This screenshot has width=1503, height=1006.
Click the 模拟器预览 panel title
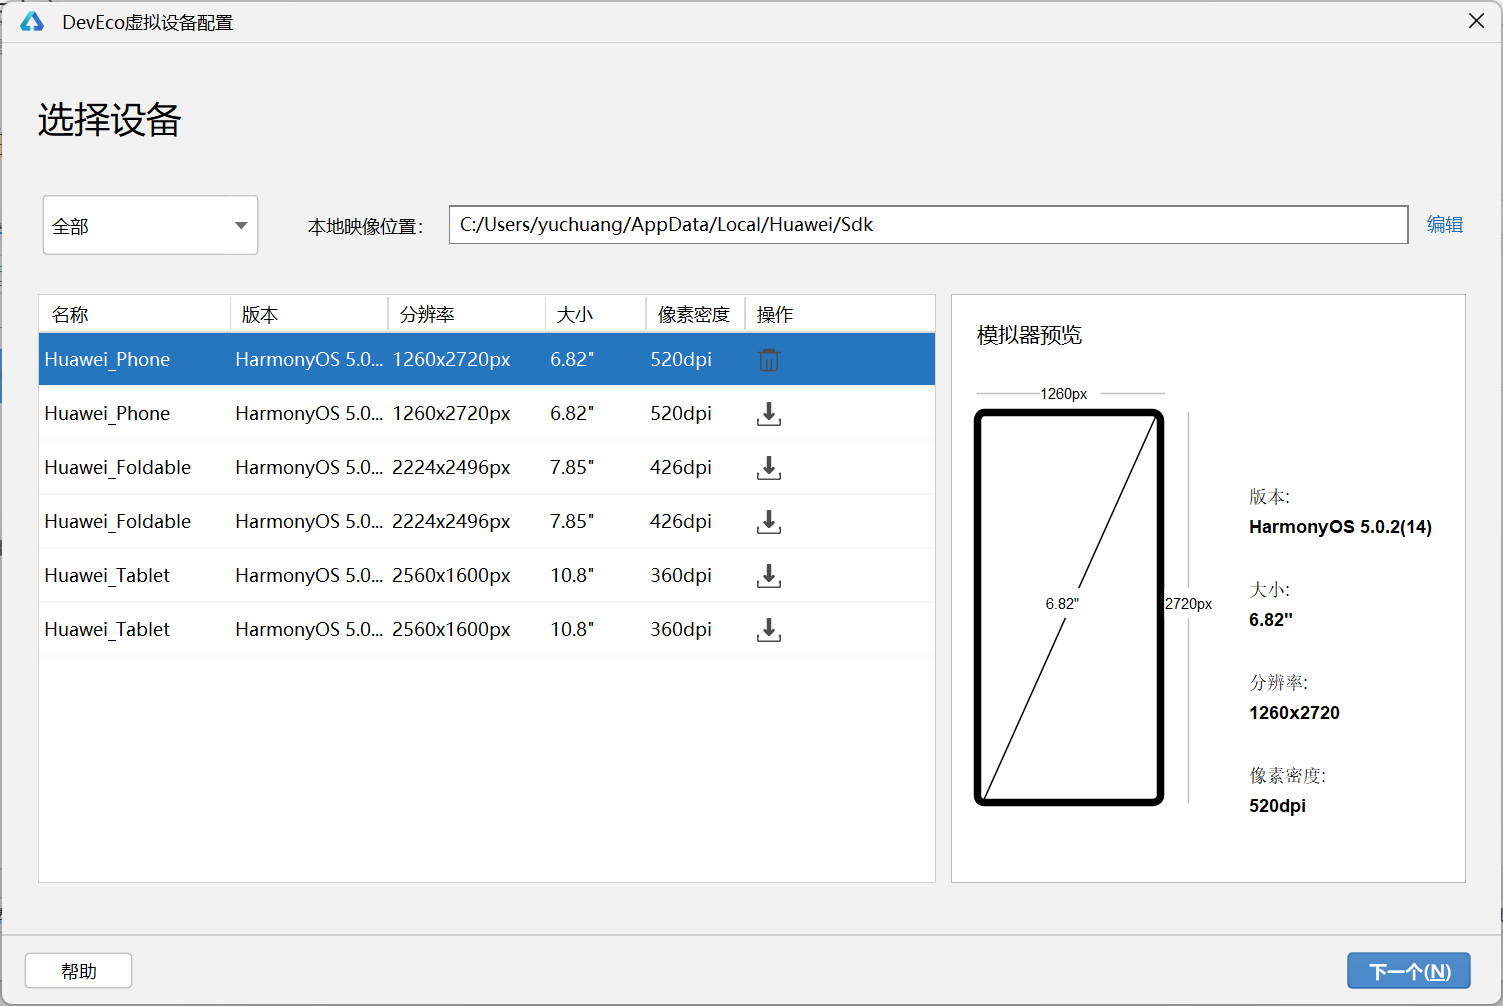[x=1029, y=335]
